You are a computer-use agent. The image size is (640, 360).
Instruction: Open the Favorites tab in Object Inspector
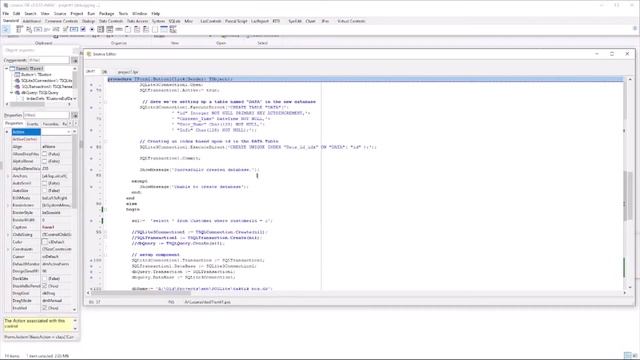point(51,124)
